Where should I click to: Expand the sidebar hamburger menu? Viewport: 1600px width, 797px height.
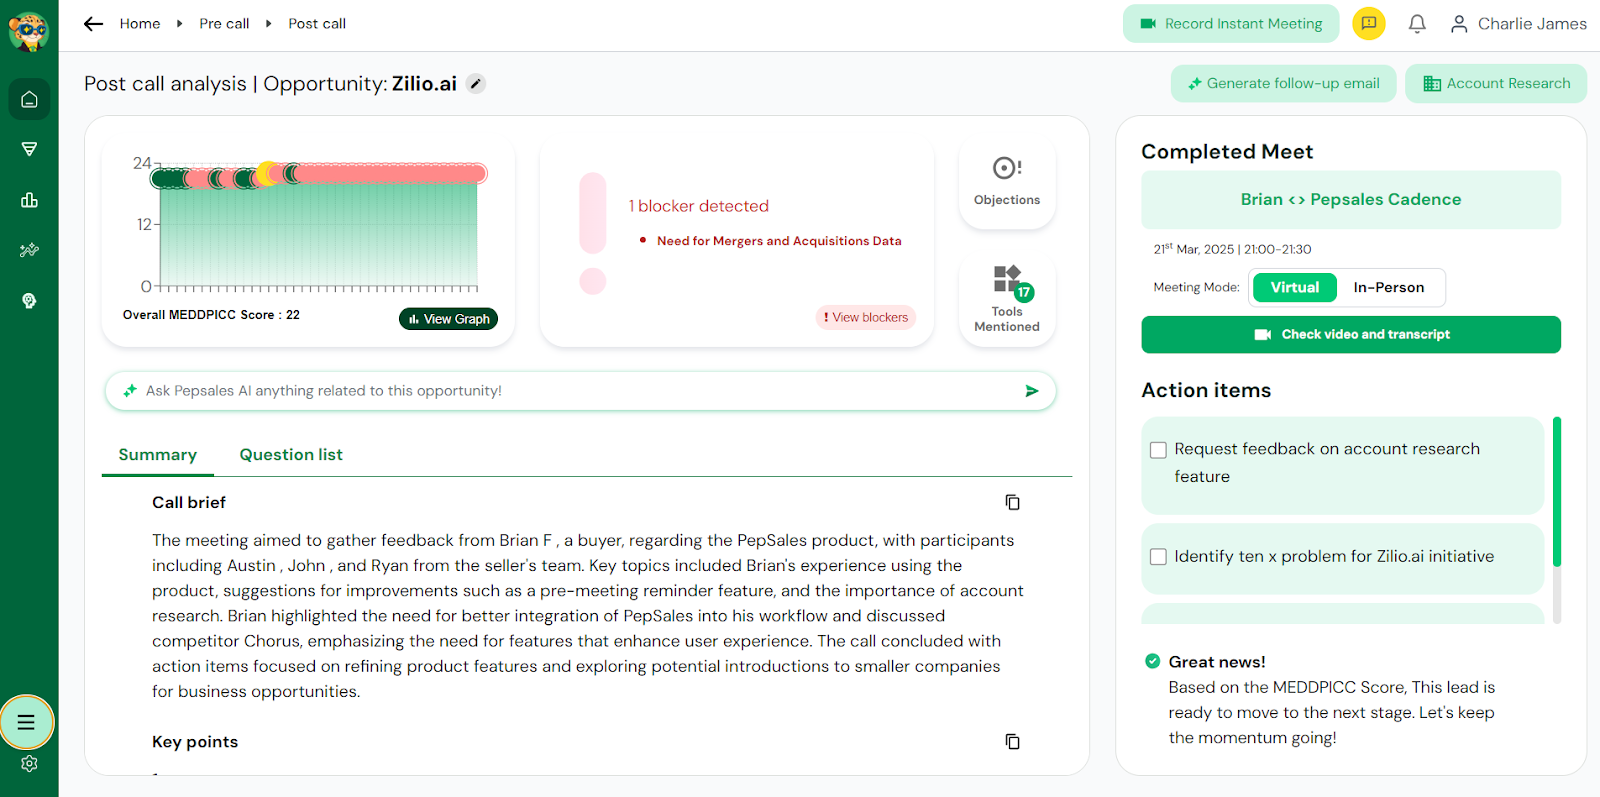(27, 722)
